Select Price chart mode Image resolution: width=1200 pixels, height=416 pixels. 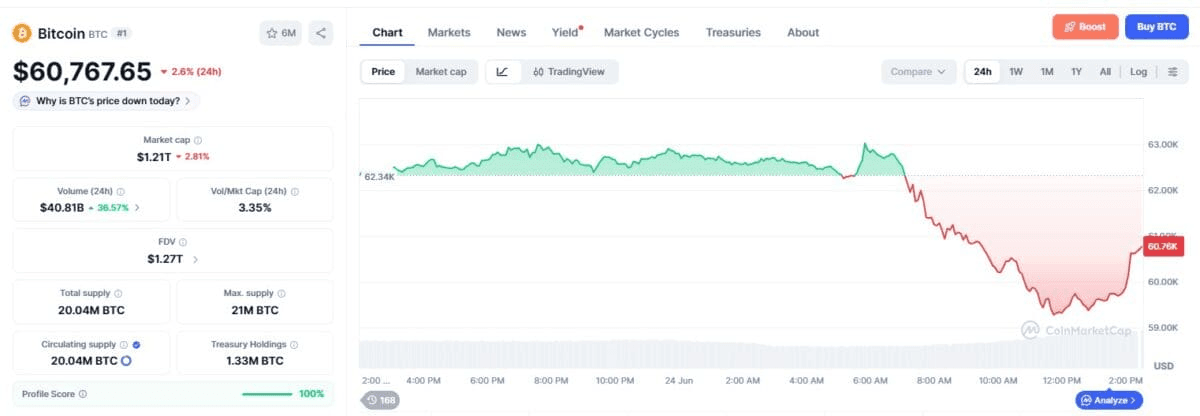tap(383, 72)
